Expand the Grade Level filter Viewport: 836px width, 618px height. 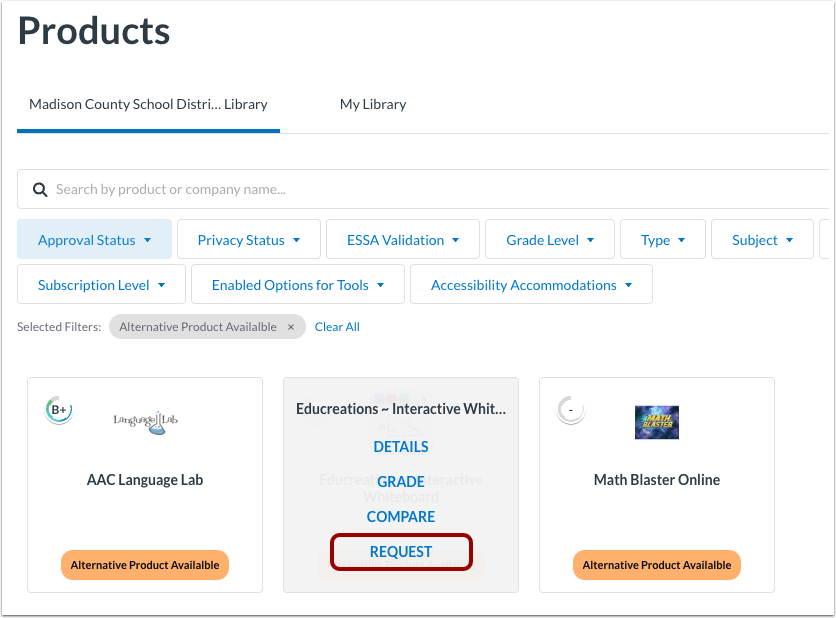[x=550, y=240]
